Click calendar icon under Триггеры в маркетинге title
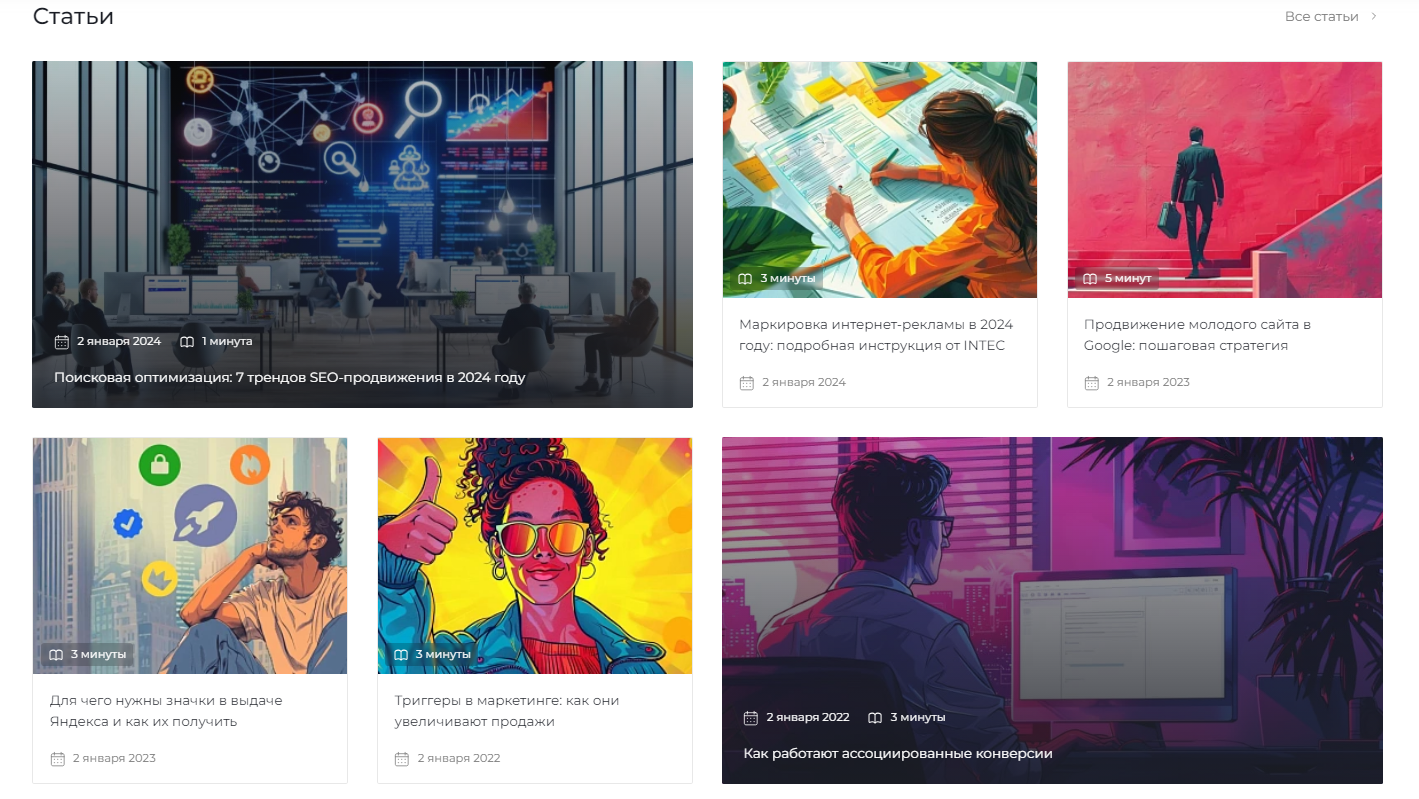 (402, 758)
